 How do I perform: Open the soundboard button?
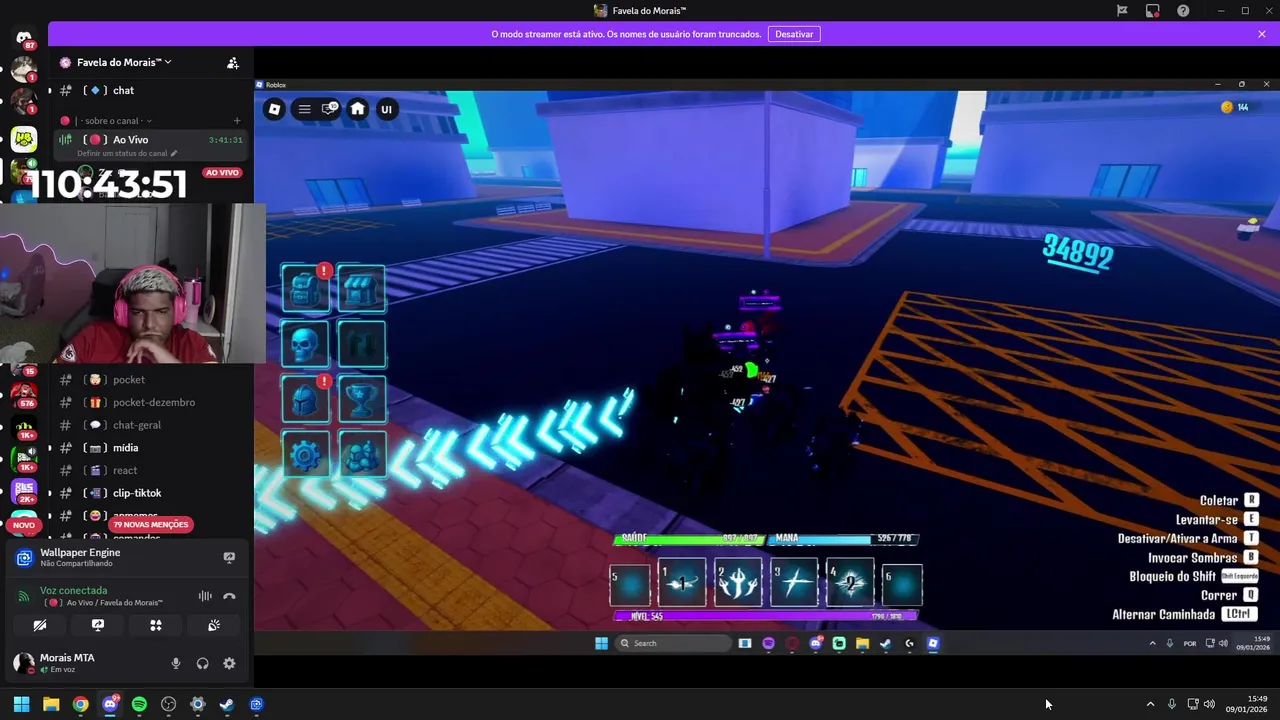click(x=214, y=625)
